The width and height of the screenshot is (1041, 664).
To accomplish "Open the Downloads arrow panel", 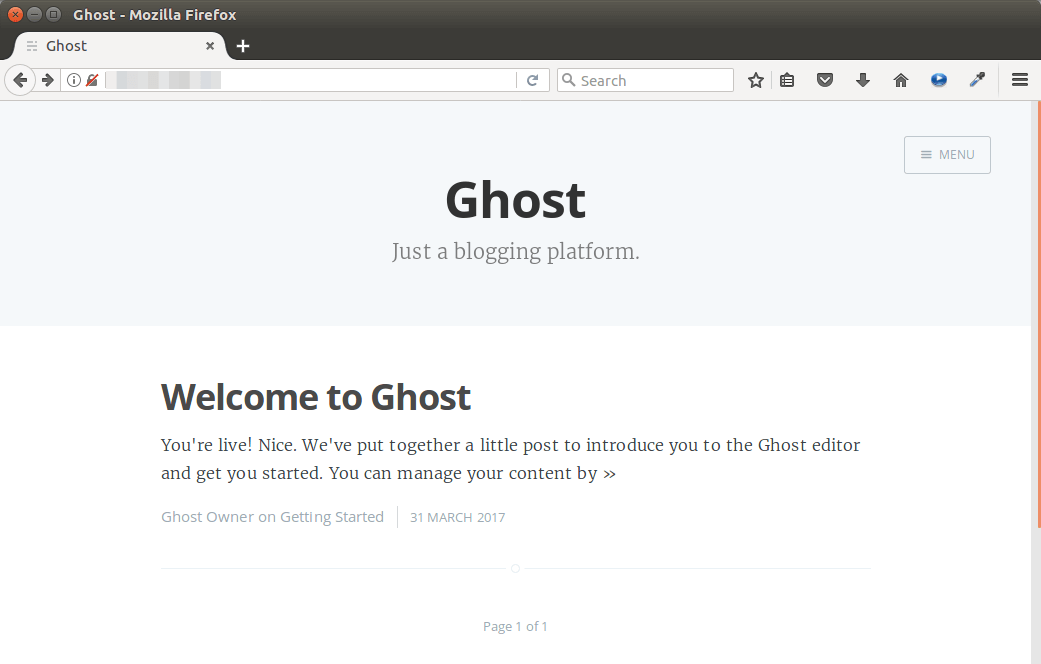I will pyautogui.click(x=863, y=80).
